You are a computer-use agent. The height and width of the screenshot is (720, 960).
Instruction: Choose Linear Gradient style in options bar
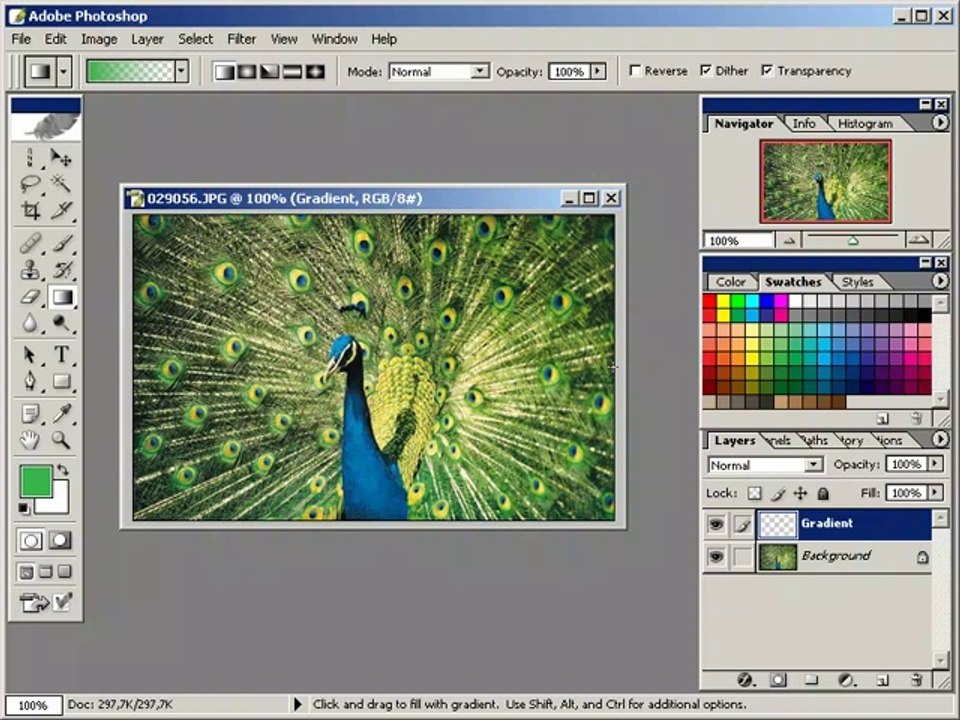coord(224,72)
